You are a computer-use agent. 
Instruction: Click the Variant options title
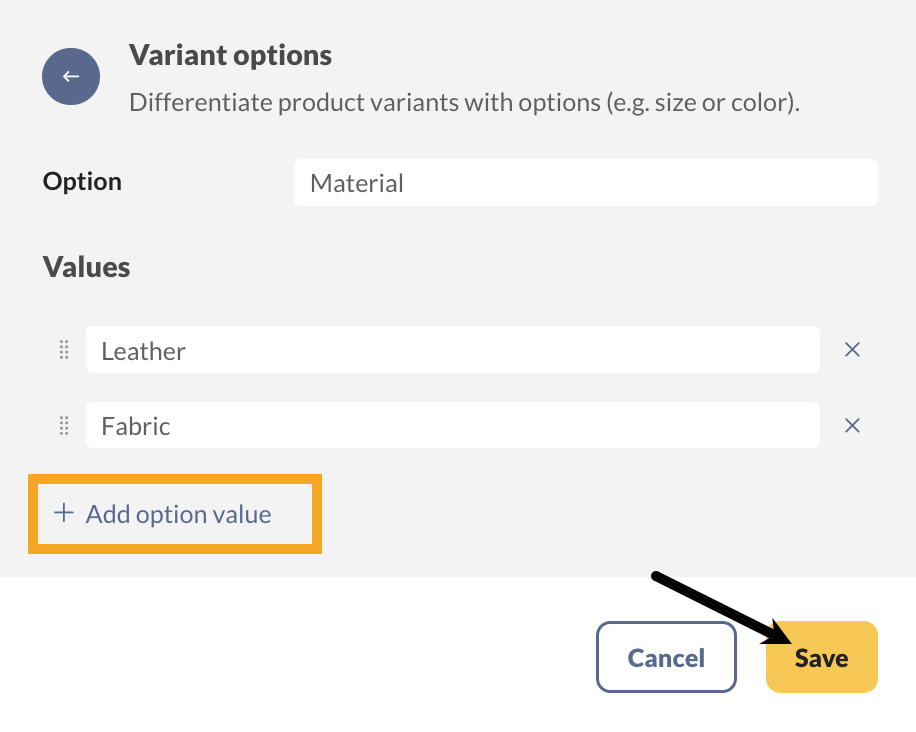click(x=229, y=55)
